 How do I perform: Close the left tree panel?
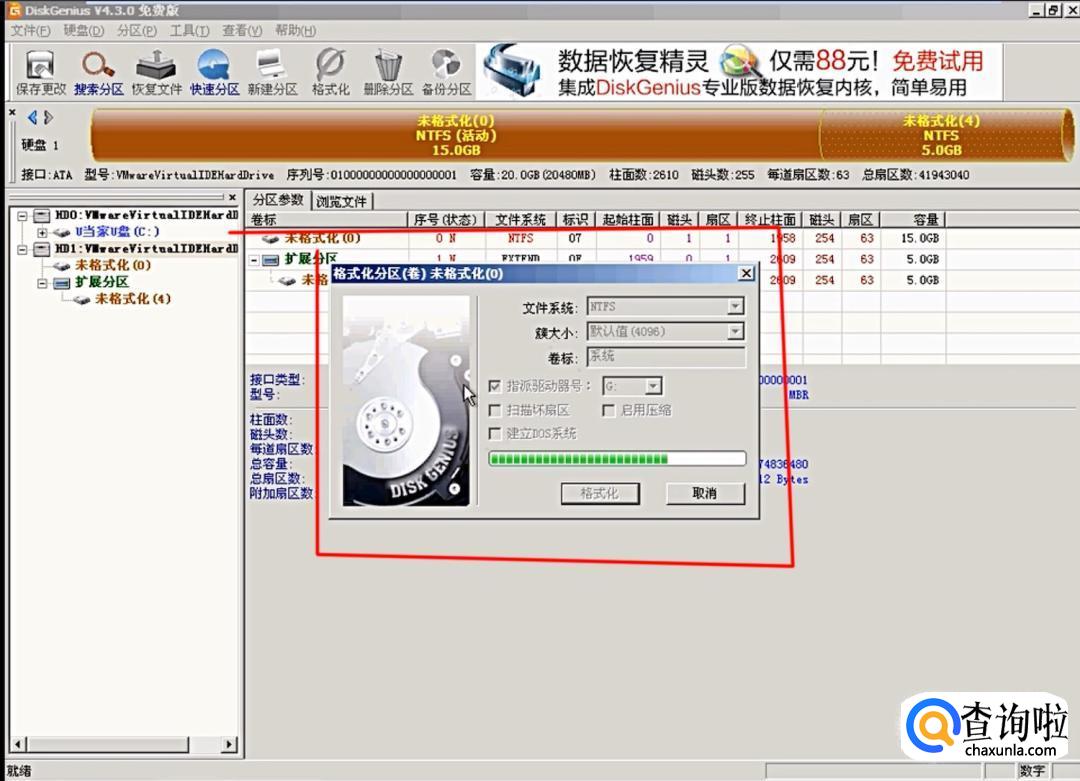(232, 198)
